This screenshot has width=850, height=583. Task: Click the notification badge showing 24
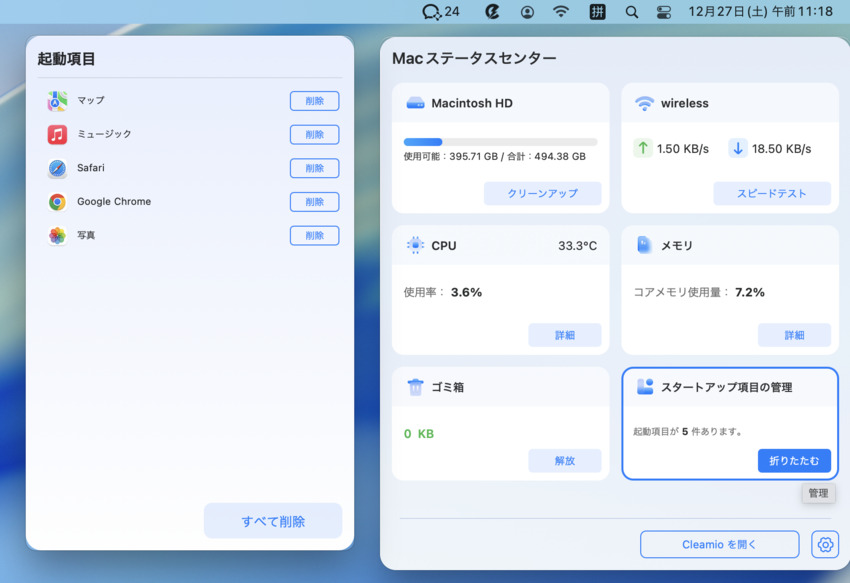coord(437,12)
